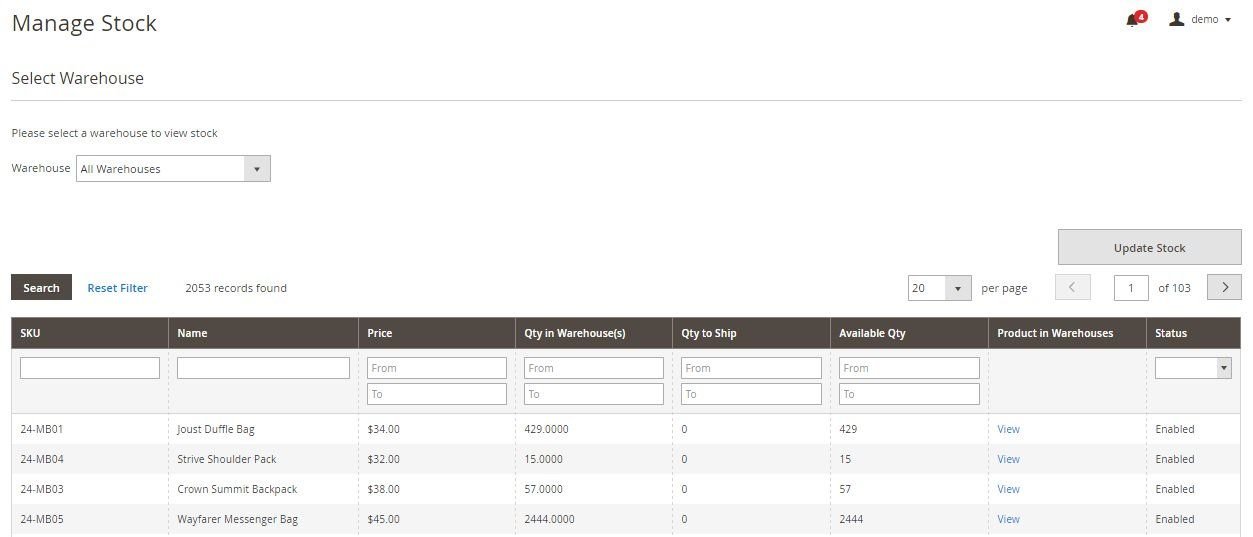Screen dimensions: 1253x537
Task: Focus the Qty to Ship From field
Action: click(751, 368)
